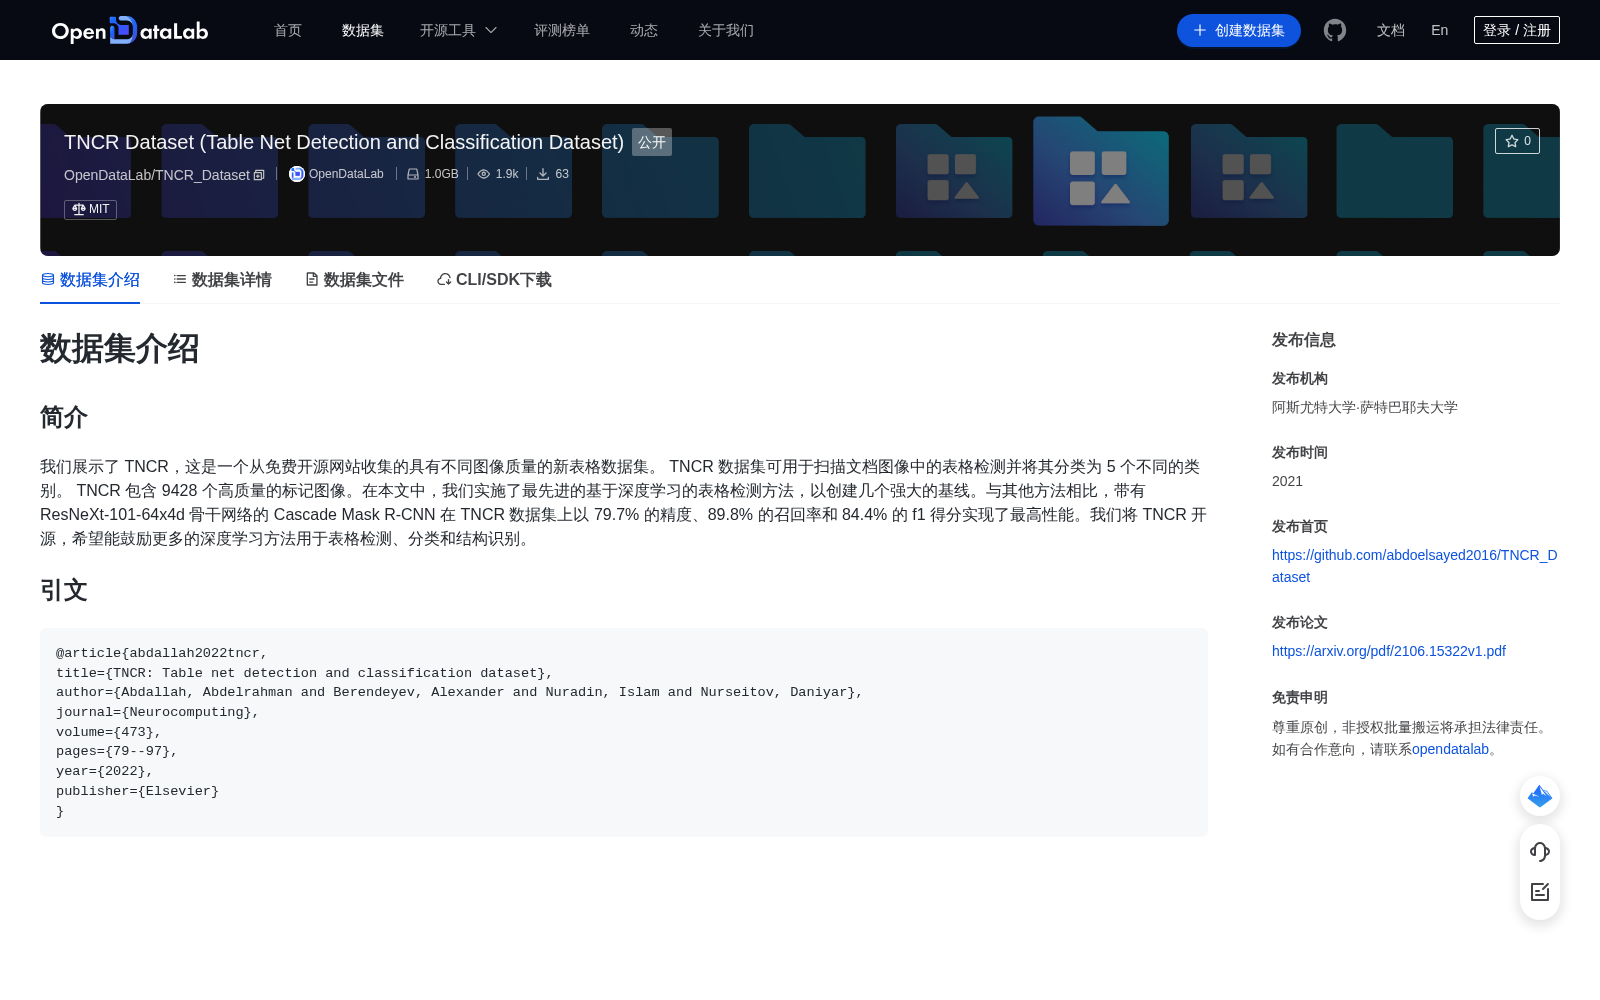The image size is (1600, 1000).
Task: Open 关于我们 in the navigation
Action: coord(726,30)
